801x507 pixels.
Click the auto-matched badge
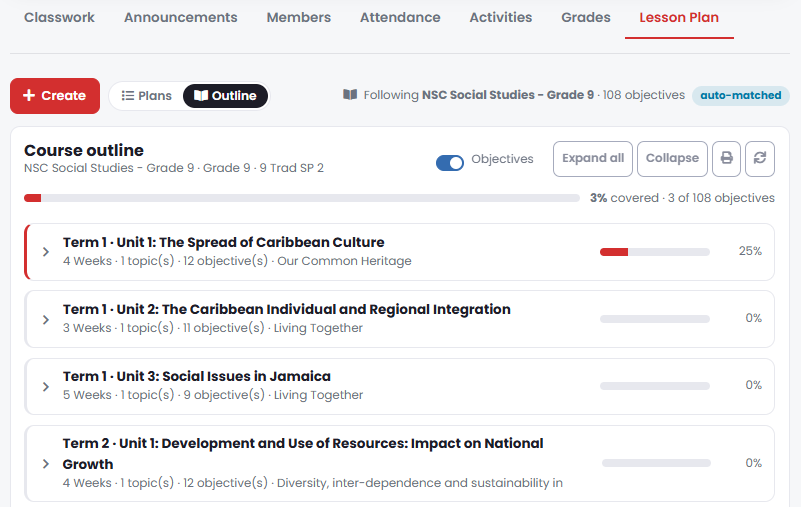(x=741, y=96)
